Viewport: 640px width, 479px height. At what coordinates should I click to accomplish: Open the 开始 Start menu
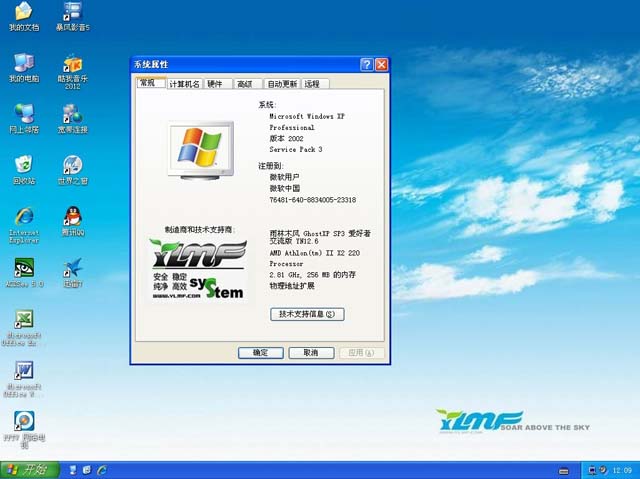tap(28, 469)
